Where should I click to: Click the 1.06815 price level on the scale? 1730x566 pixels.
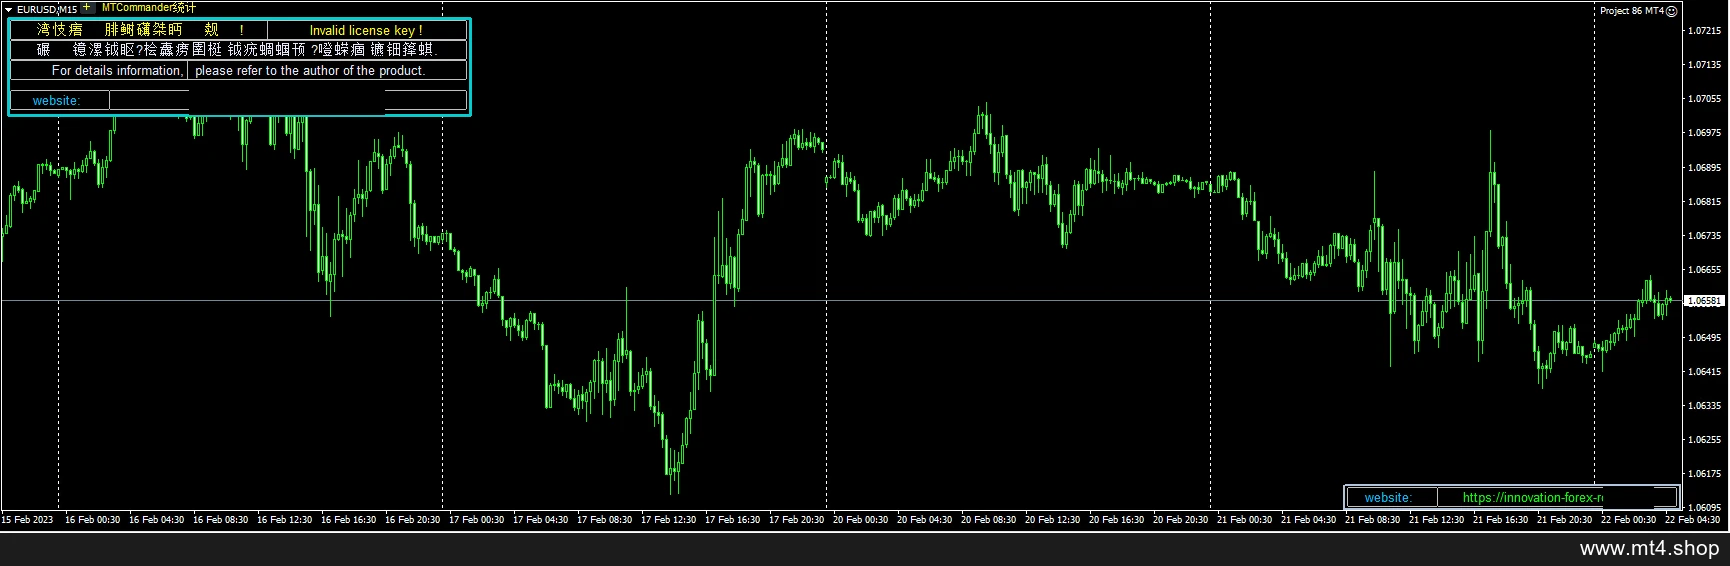1704,202
